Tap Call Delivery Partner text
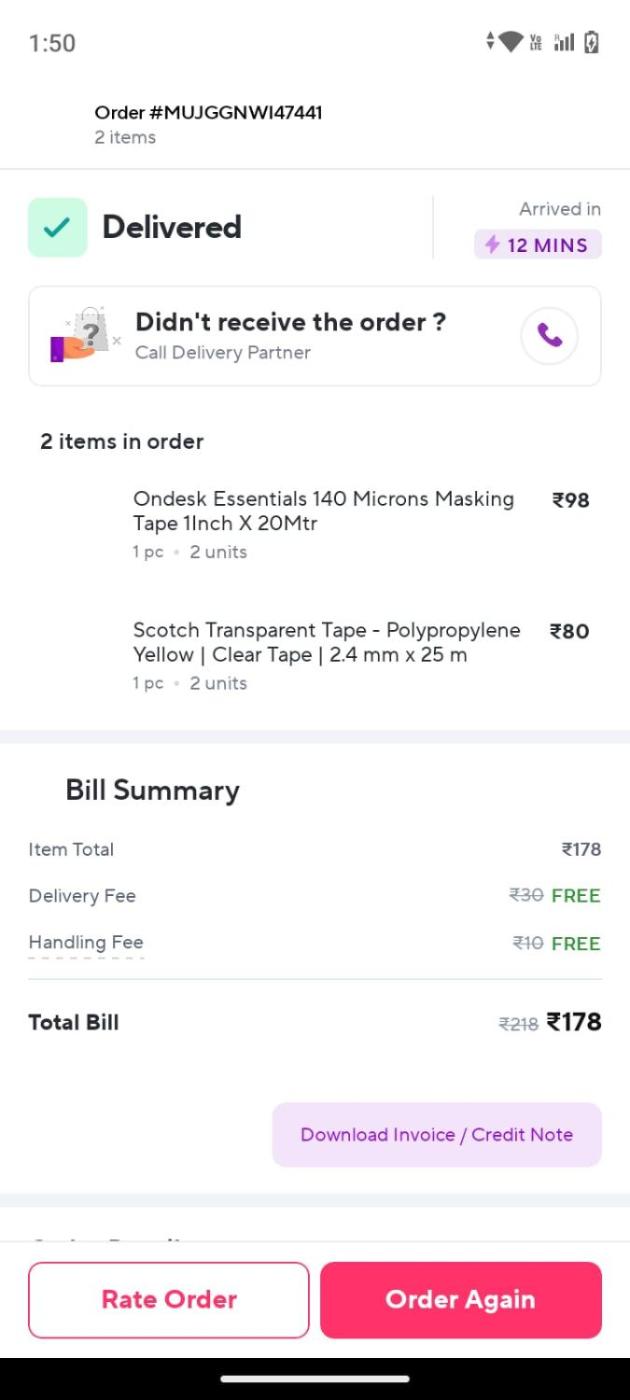The height and width of the screenshot is (1400, 630). click(x=223, y=353)
